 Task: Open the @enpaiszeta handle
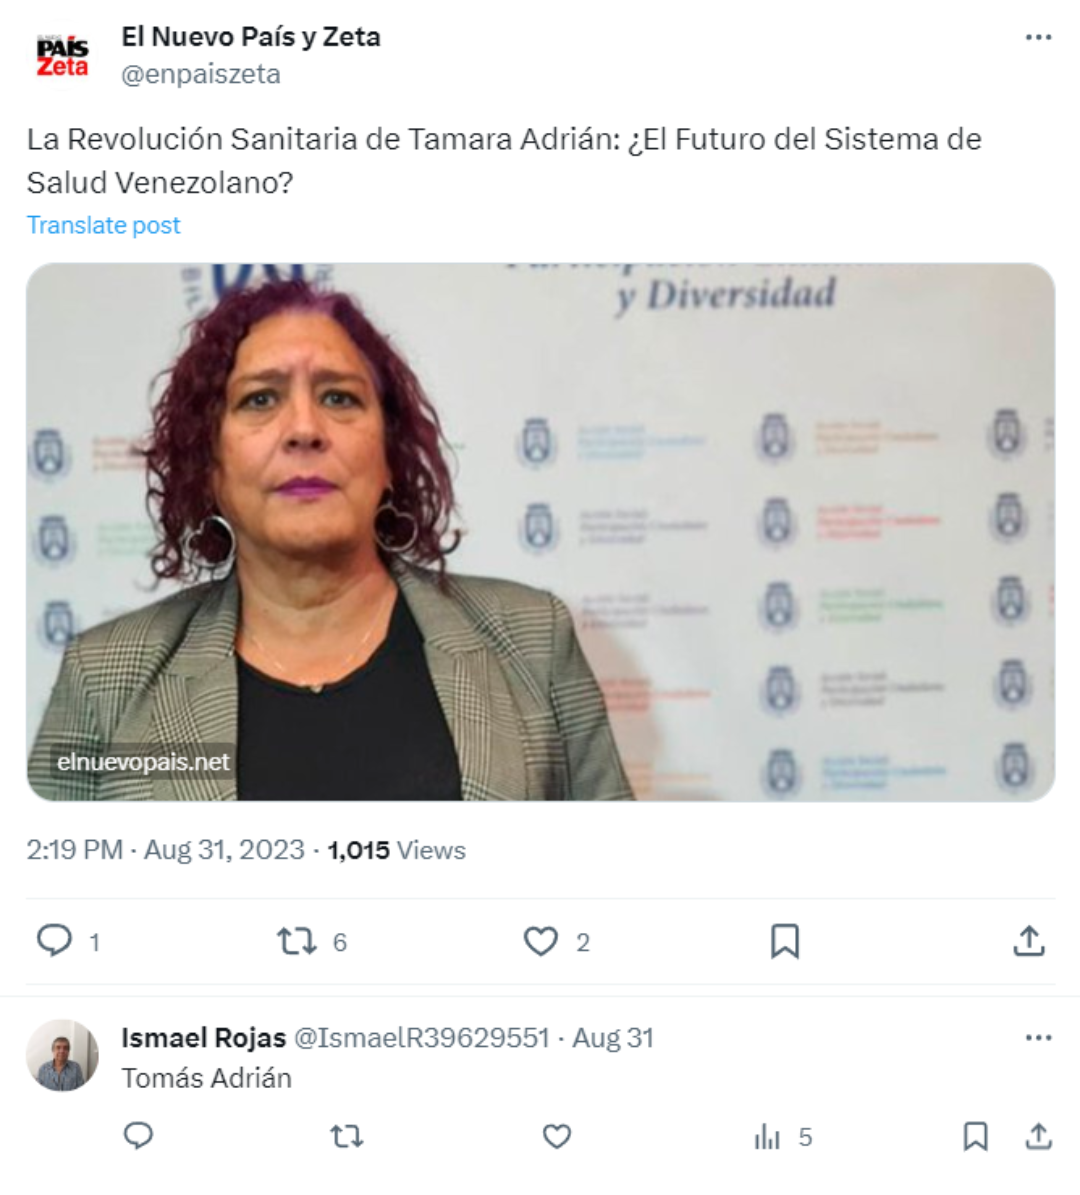point(201,74)
